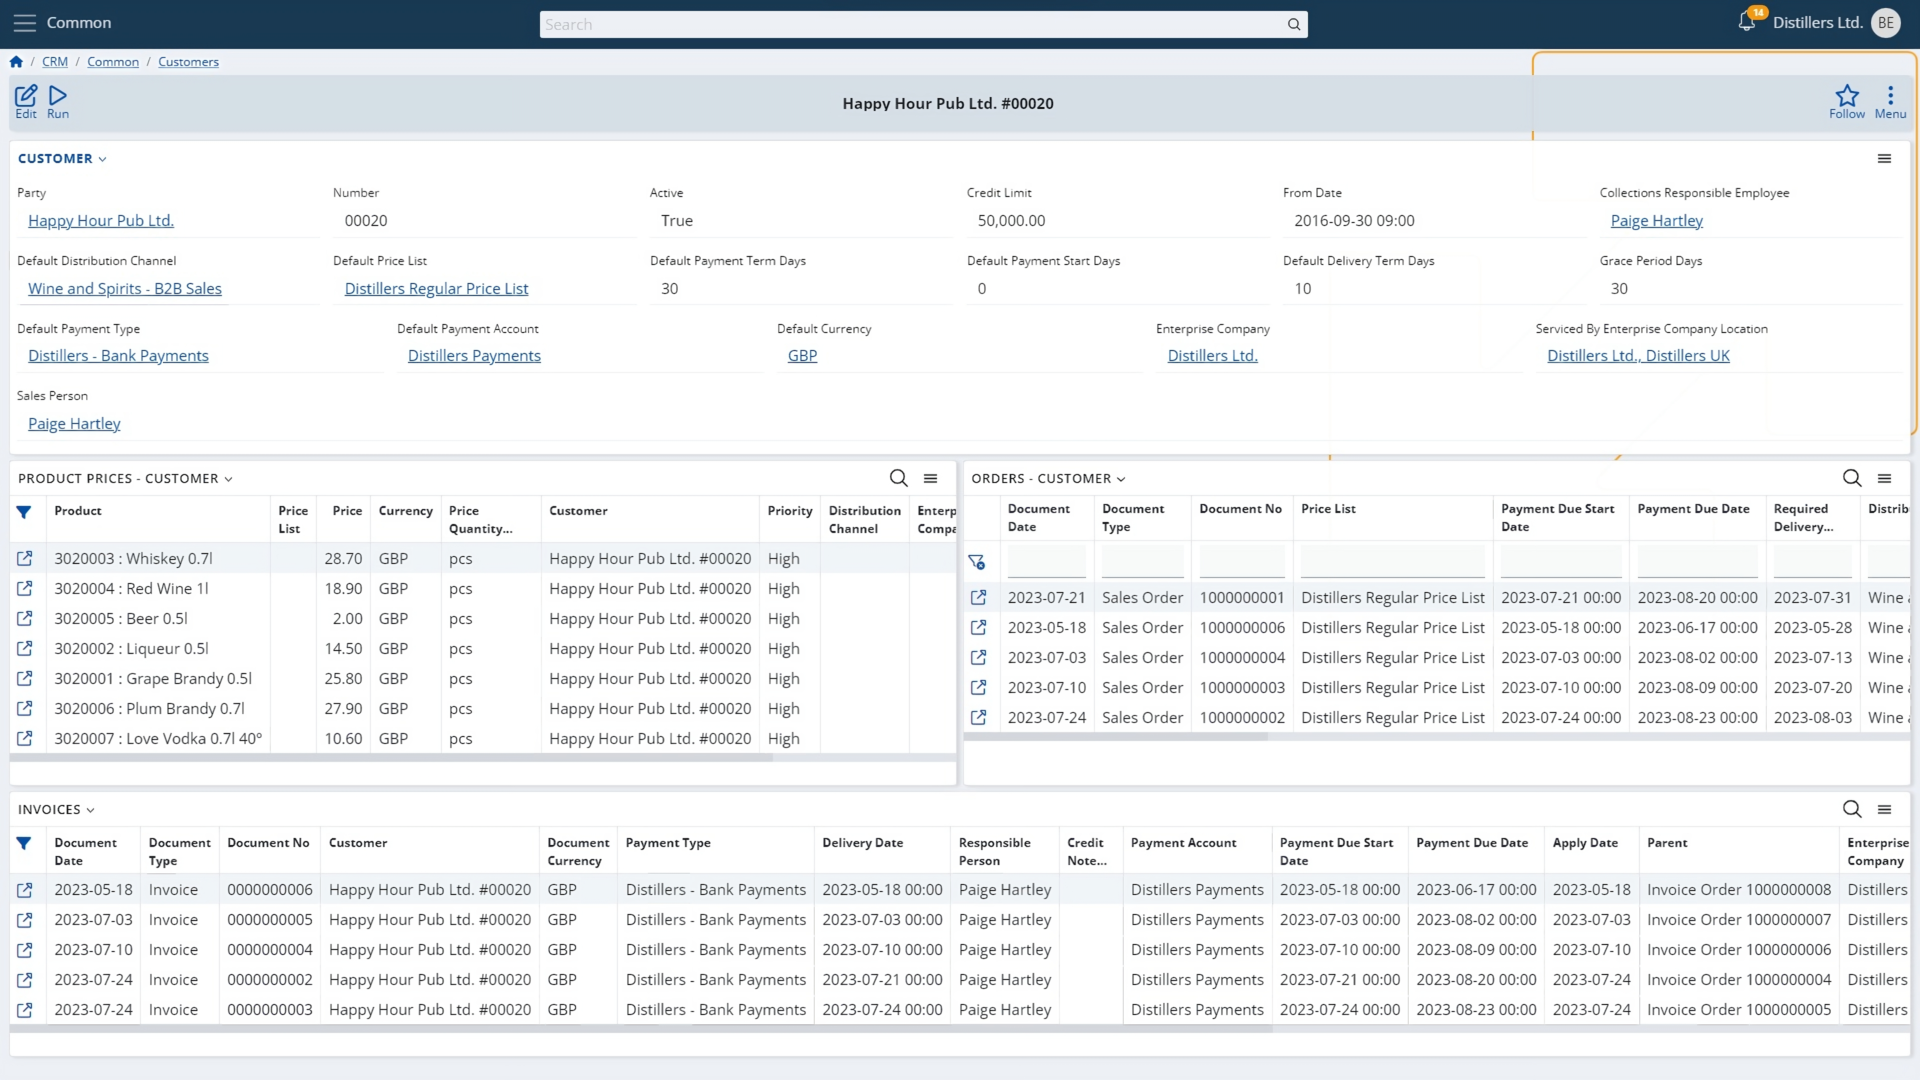
Task: Open the notifications bell
Action: pos(1747,22)
